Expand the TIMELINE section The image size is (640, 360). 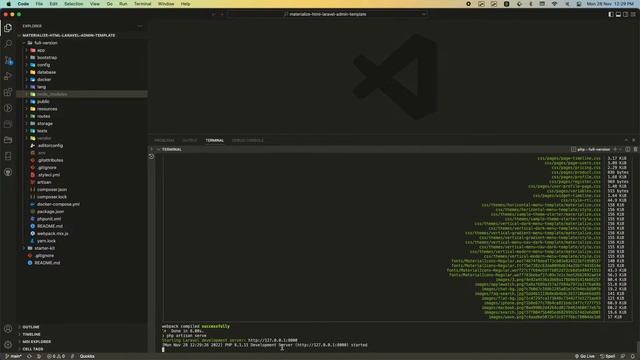coord(31,334)
